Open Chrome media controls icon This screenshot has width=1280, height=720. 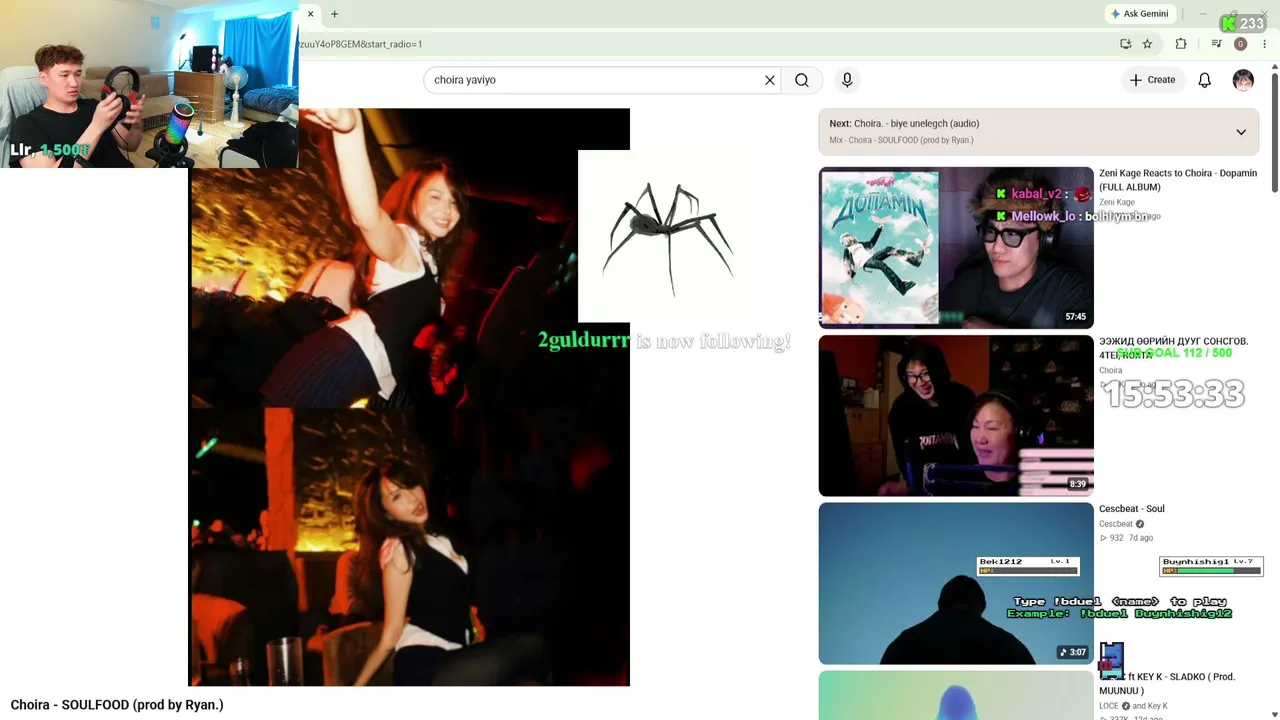pyautogui.click(x=1216, y=44)
